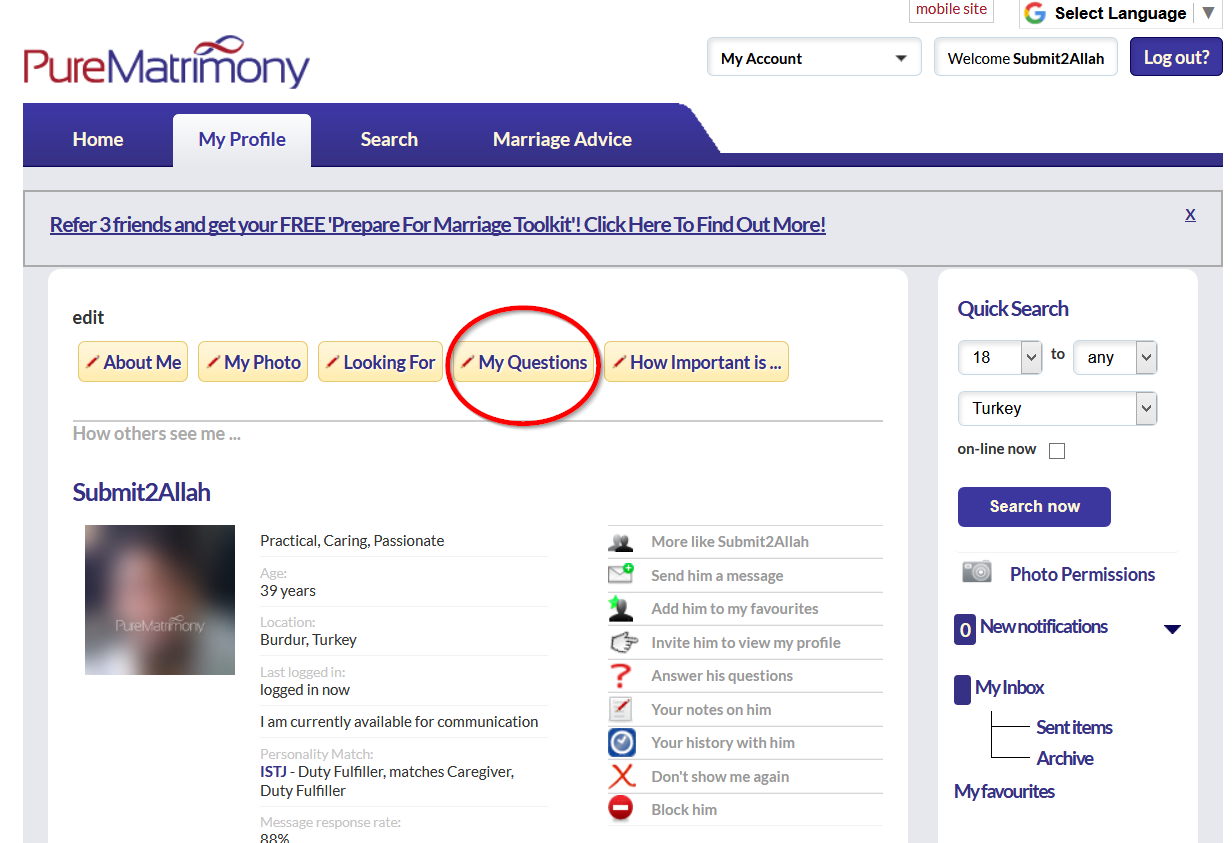This screenshot has height=843, width=1232.
Task: Edit My Photo
Action: click(253, 362)
